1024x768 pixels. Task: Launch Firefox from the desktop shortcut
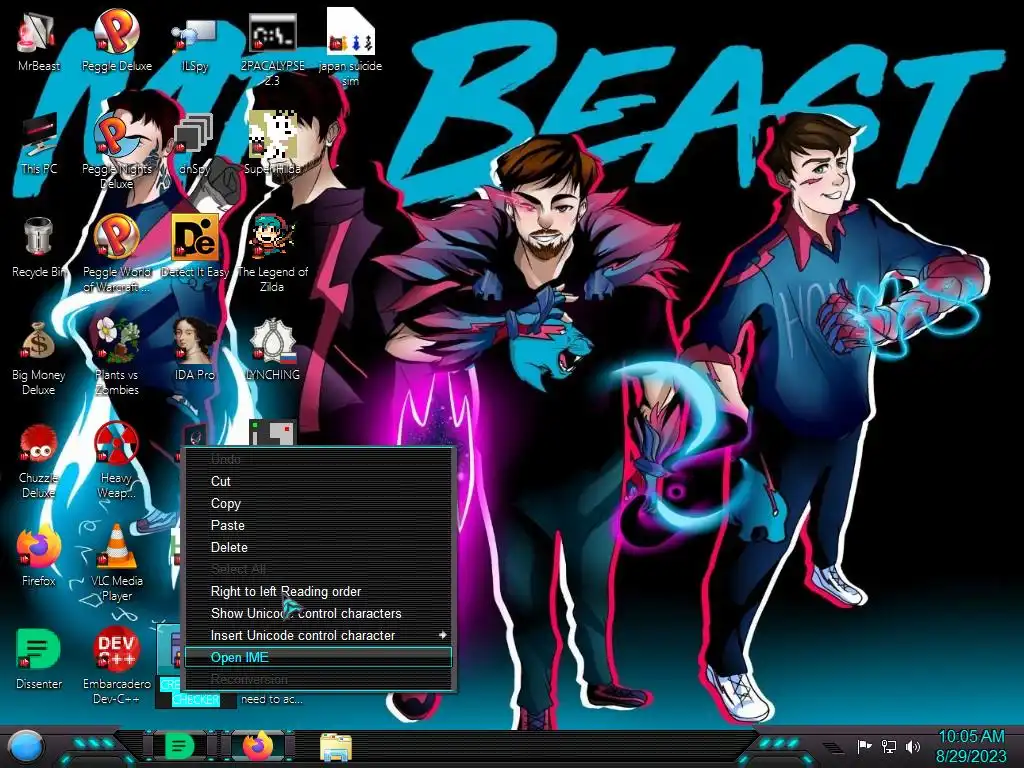38,556
